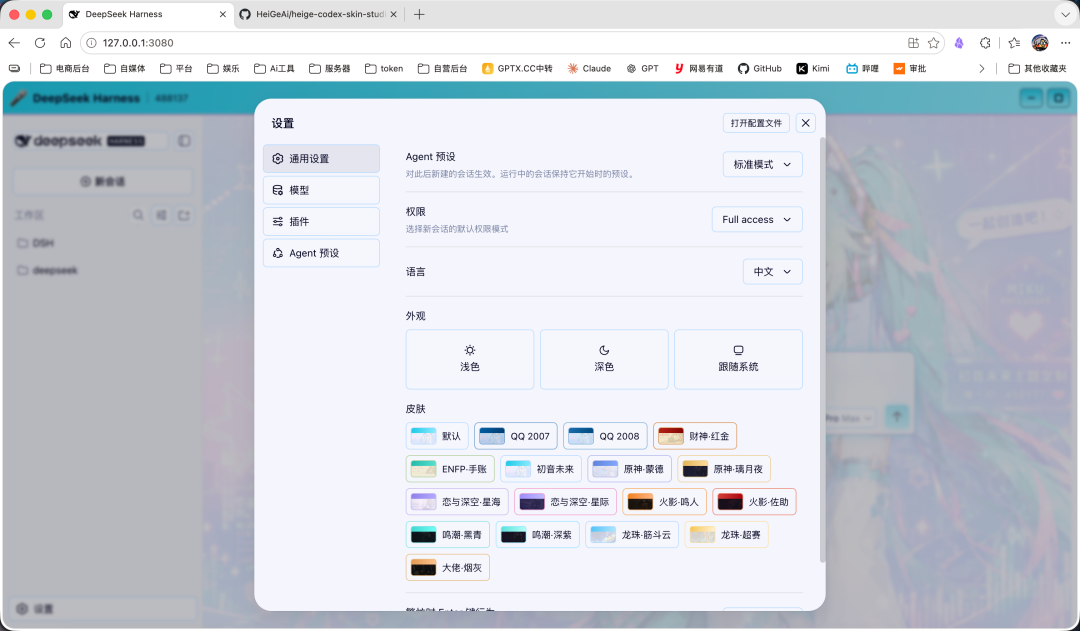Close the settings dialog with X

point(805,123)
